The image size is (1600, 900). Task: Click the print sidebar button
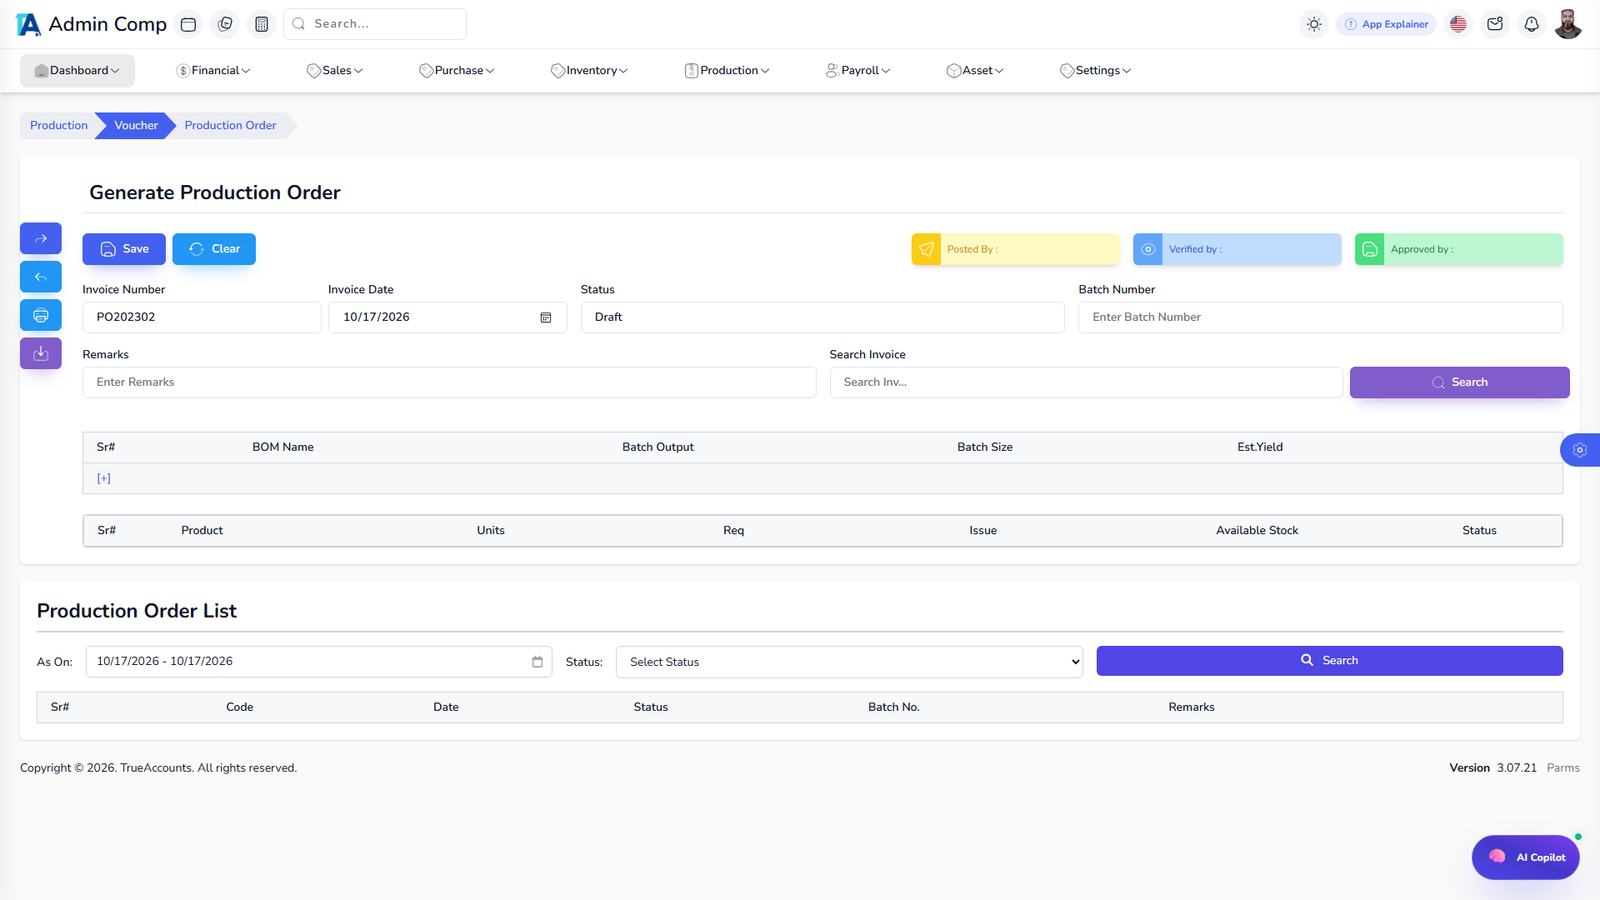41,315
